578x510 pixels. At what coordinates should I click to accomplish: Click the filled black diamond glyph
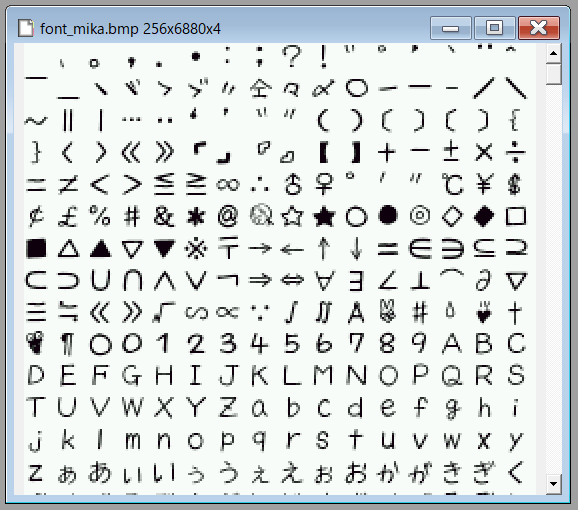pyautogui.click(x=484, y=216)
